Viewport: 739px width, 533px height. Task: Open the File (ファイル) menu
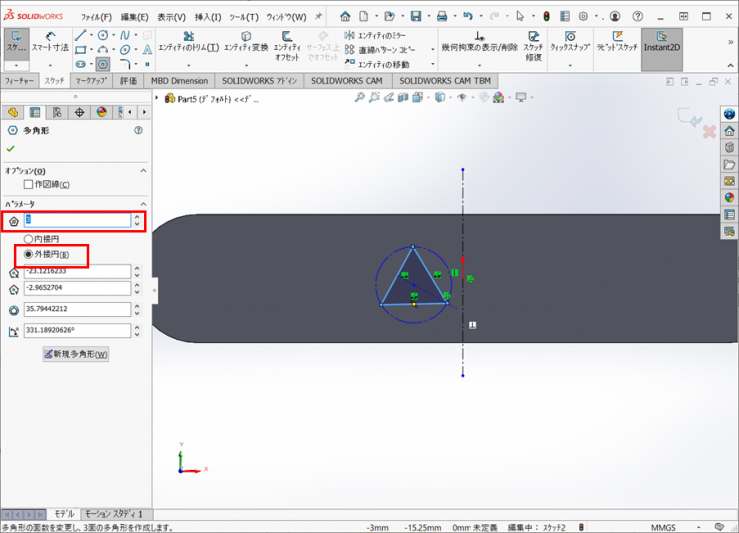[x=96, y=17]
